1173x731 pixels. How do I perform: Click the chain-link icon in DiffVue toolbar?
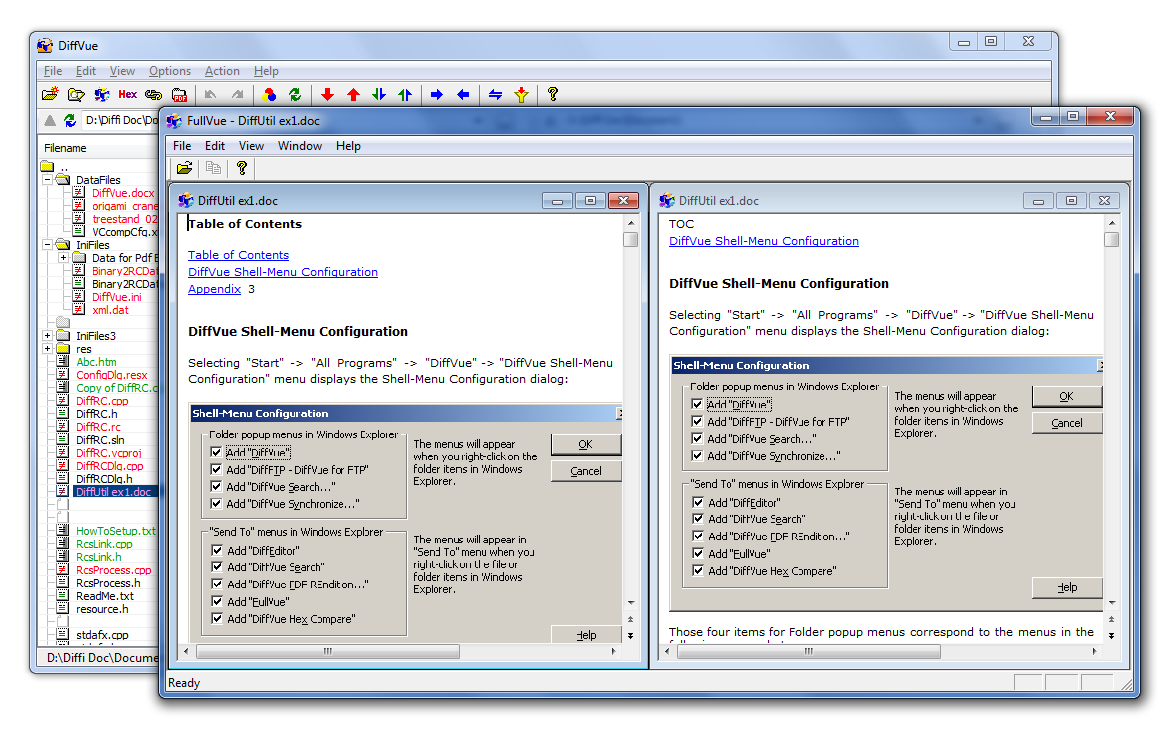tap(153, 94)
